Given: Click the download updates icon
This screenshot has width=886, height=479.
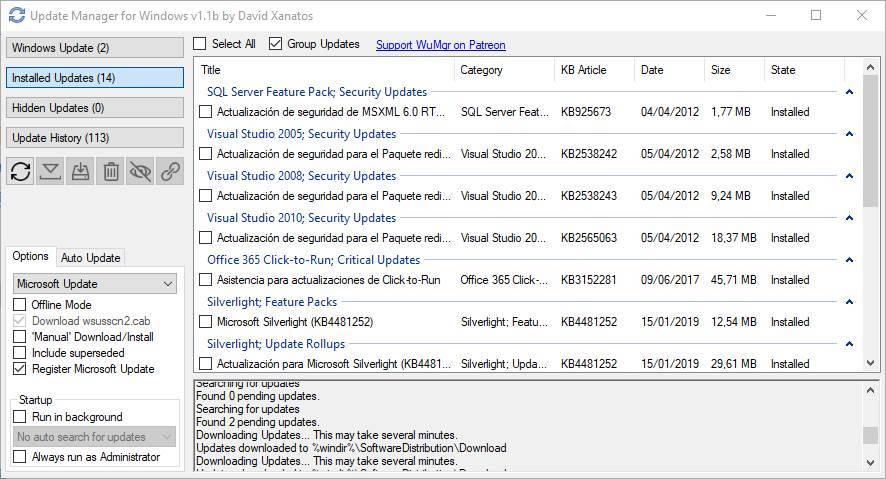Looking at the screenshot, I should (x=50, y=171).
